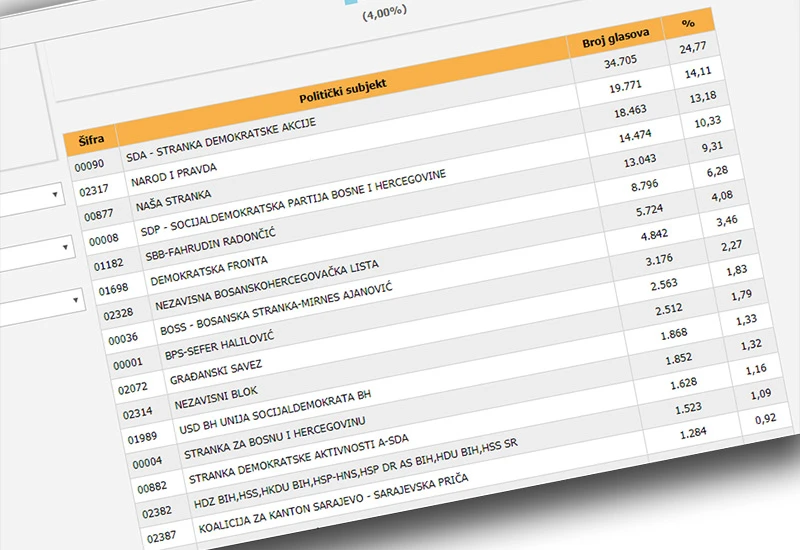Click the Šifra column header

(91, 139)
